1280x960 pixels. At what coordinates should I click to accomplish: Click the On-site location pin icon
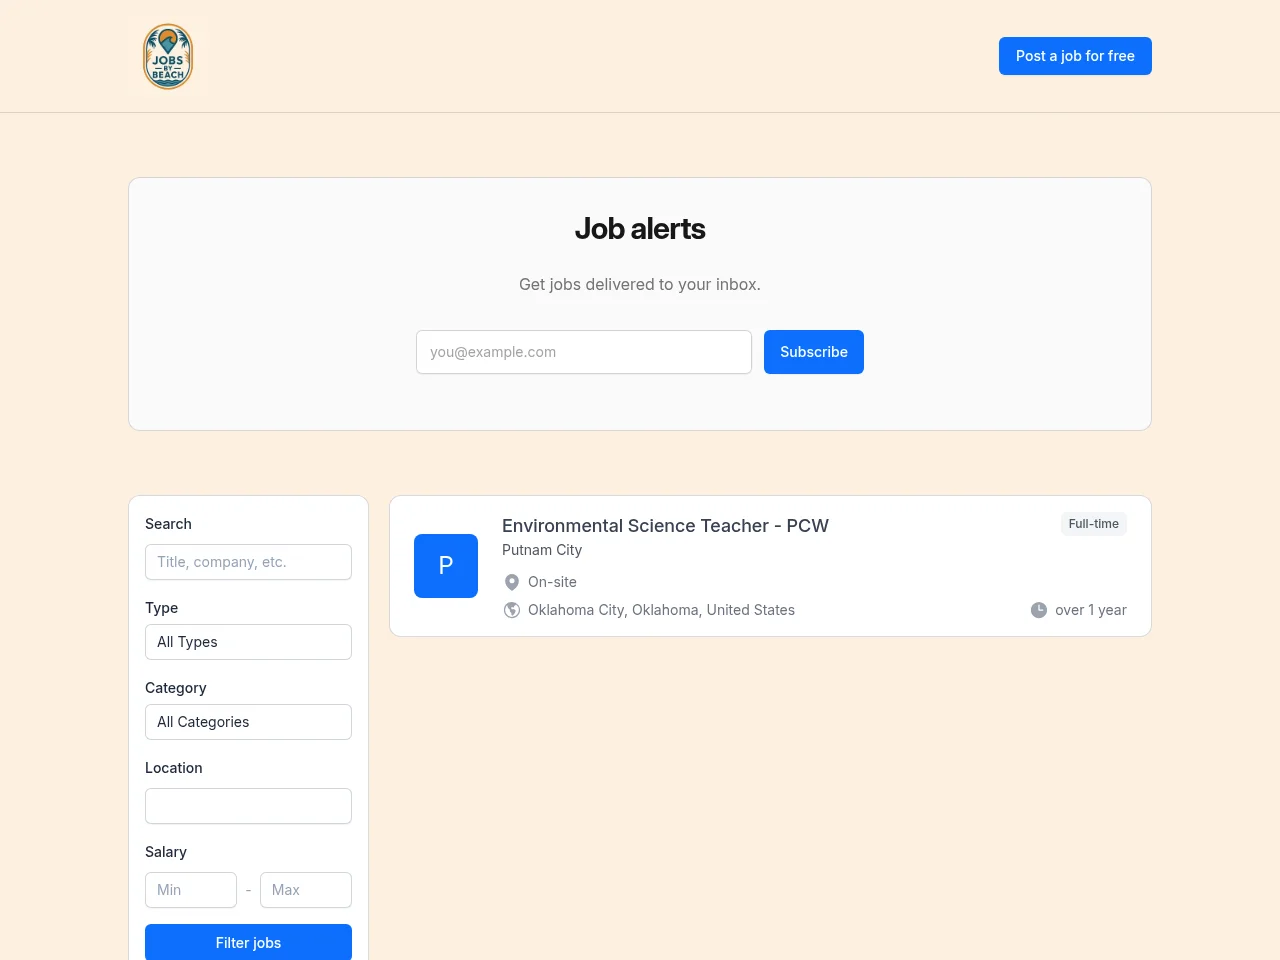pyautogui.click(x=512, y=582)
